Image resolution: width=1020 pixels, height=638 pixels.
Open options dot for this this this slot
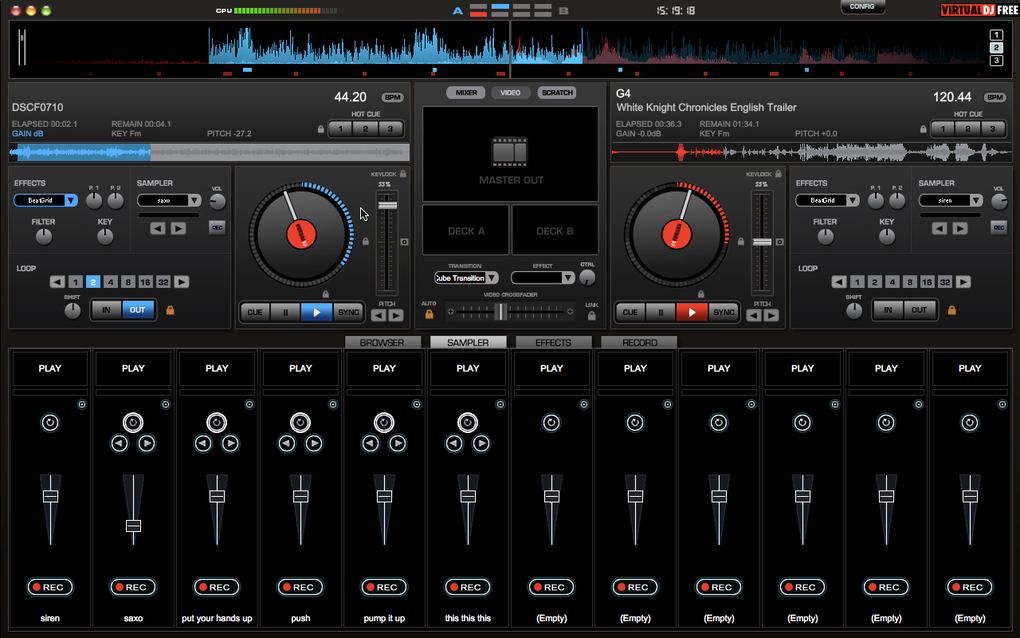(x=500, y=405)
